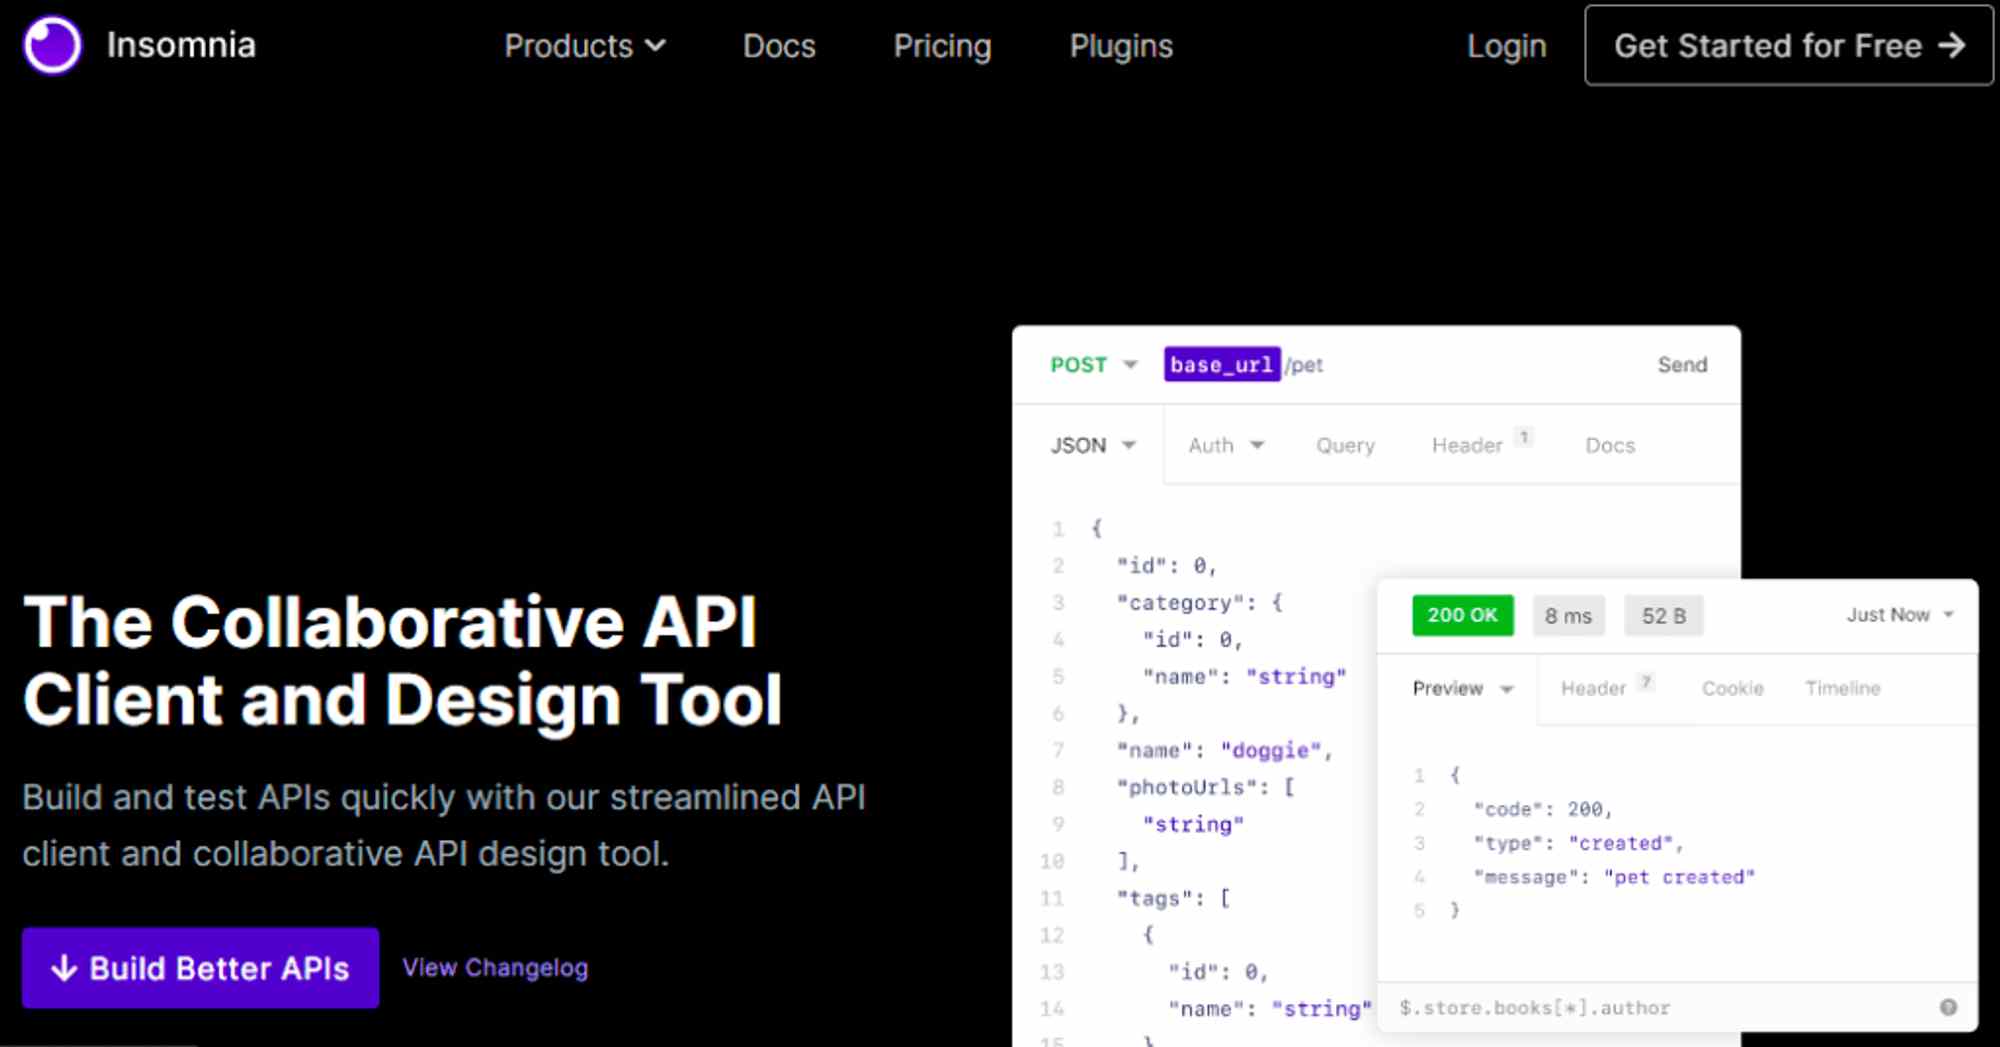Open the Docs navigation link
The width and height of the screenshot is (2000, 1047).
coord(779,46)
